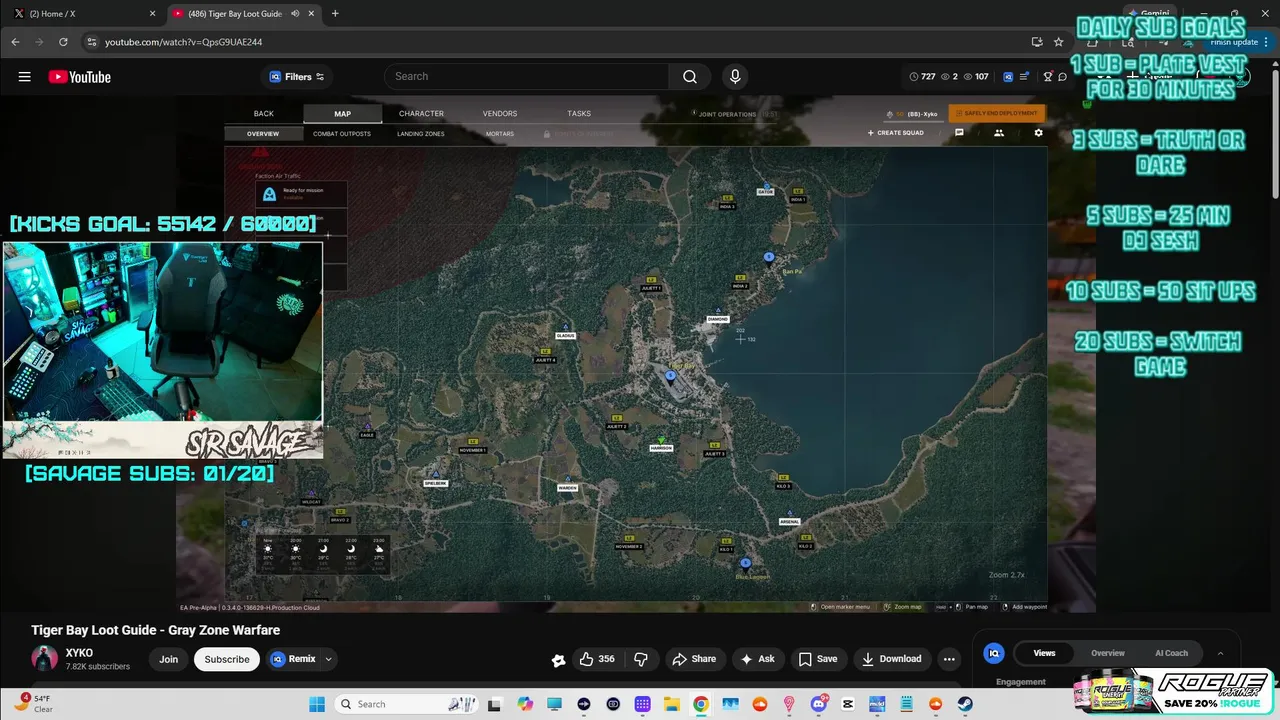Open the YouTube hamburger guide menu
The image size is (1280, 720).
[24, 77]
